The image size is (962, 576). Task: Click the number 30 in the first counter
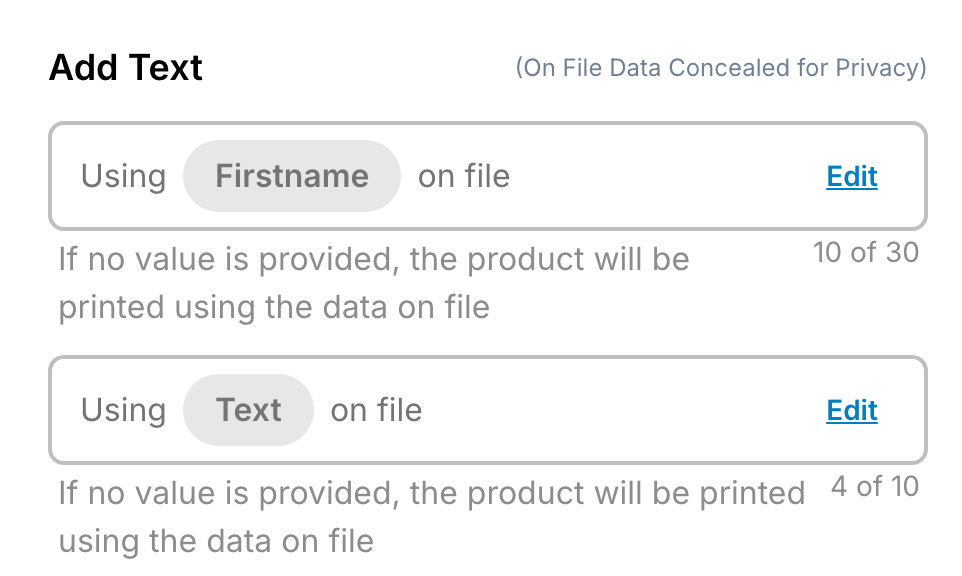[901, 253]
